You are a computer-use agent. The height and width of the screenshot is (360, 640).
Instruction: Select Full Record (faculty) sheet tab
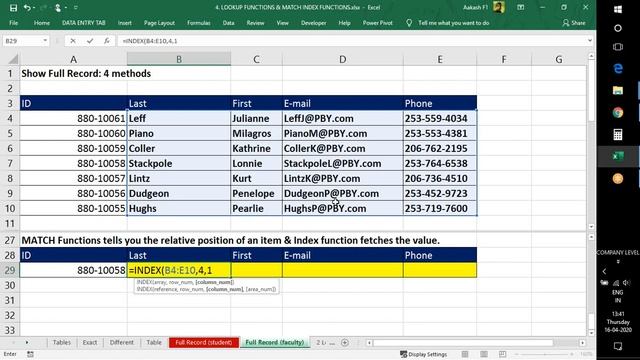275,342
